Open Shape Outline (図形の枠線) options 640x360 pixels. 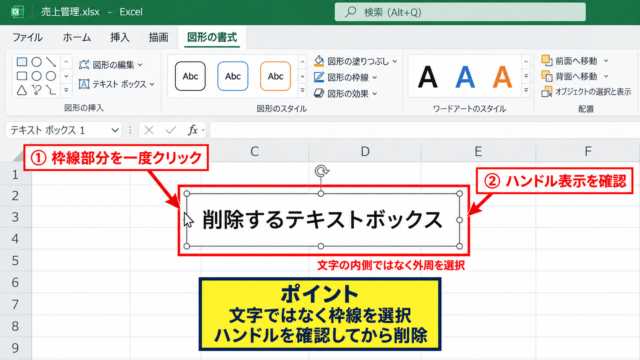pos(345,77)
